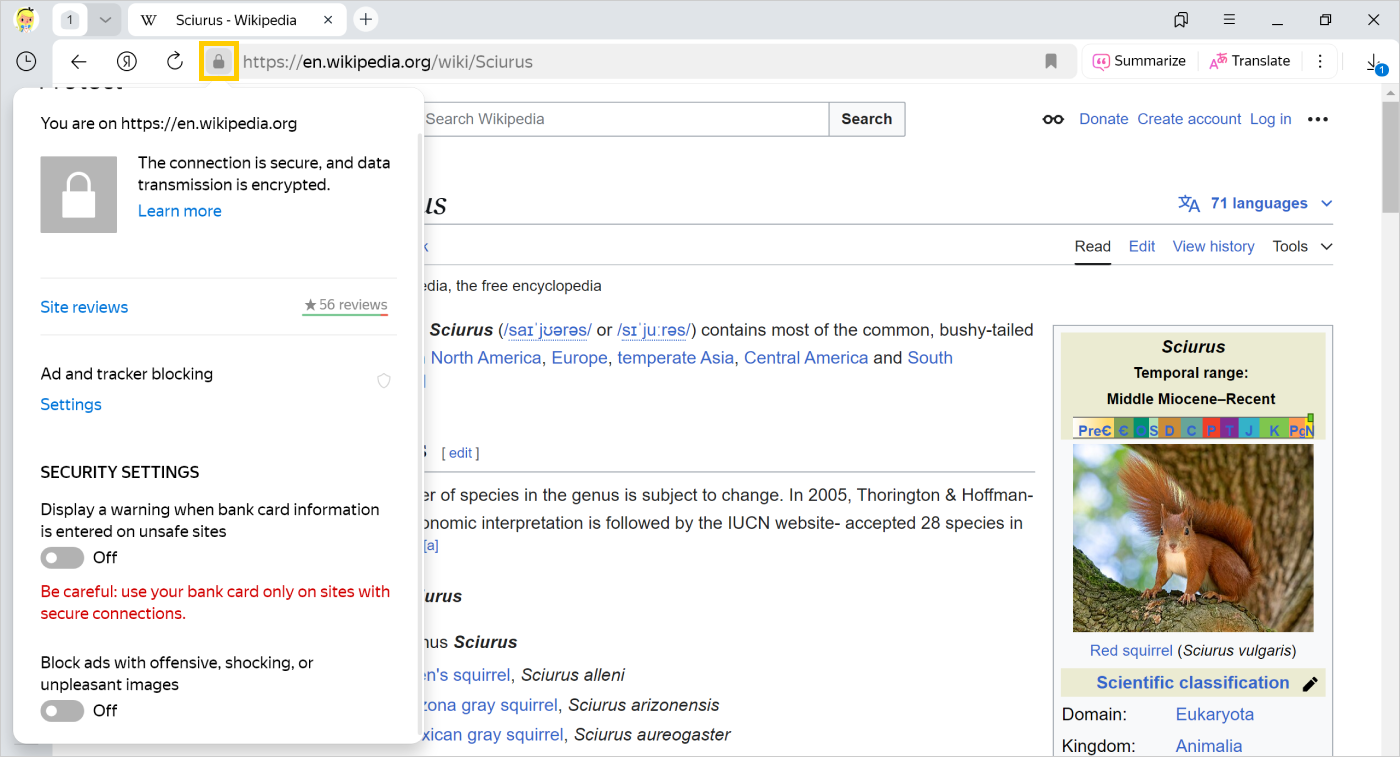Click the Wikipedia appearance glasses icon

[x=1053, y=119]
